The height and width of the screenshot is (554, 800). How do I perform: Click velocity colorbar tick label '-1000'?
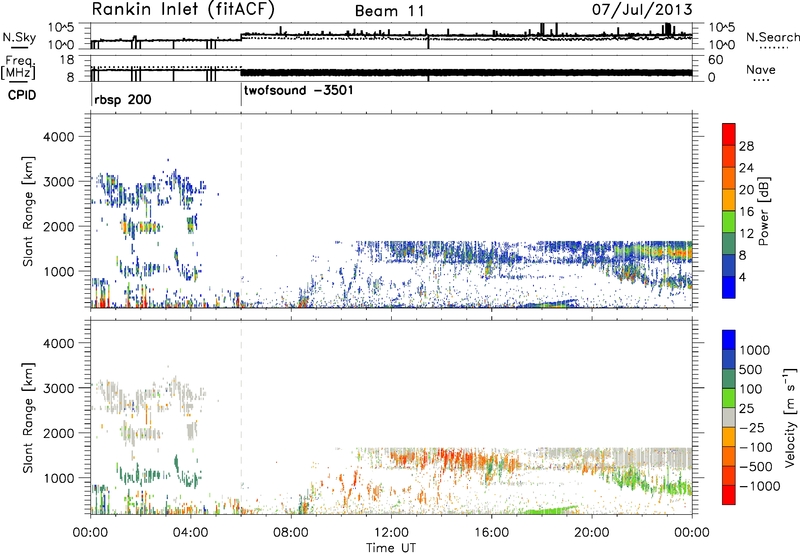click(759, 486)
